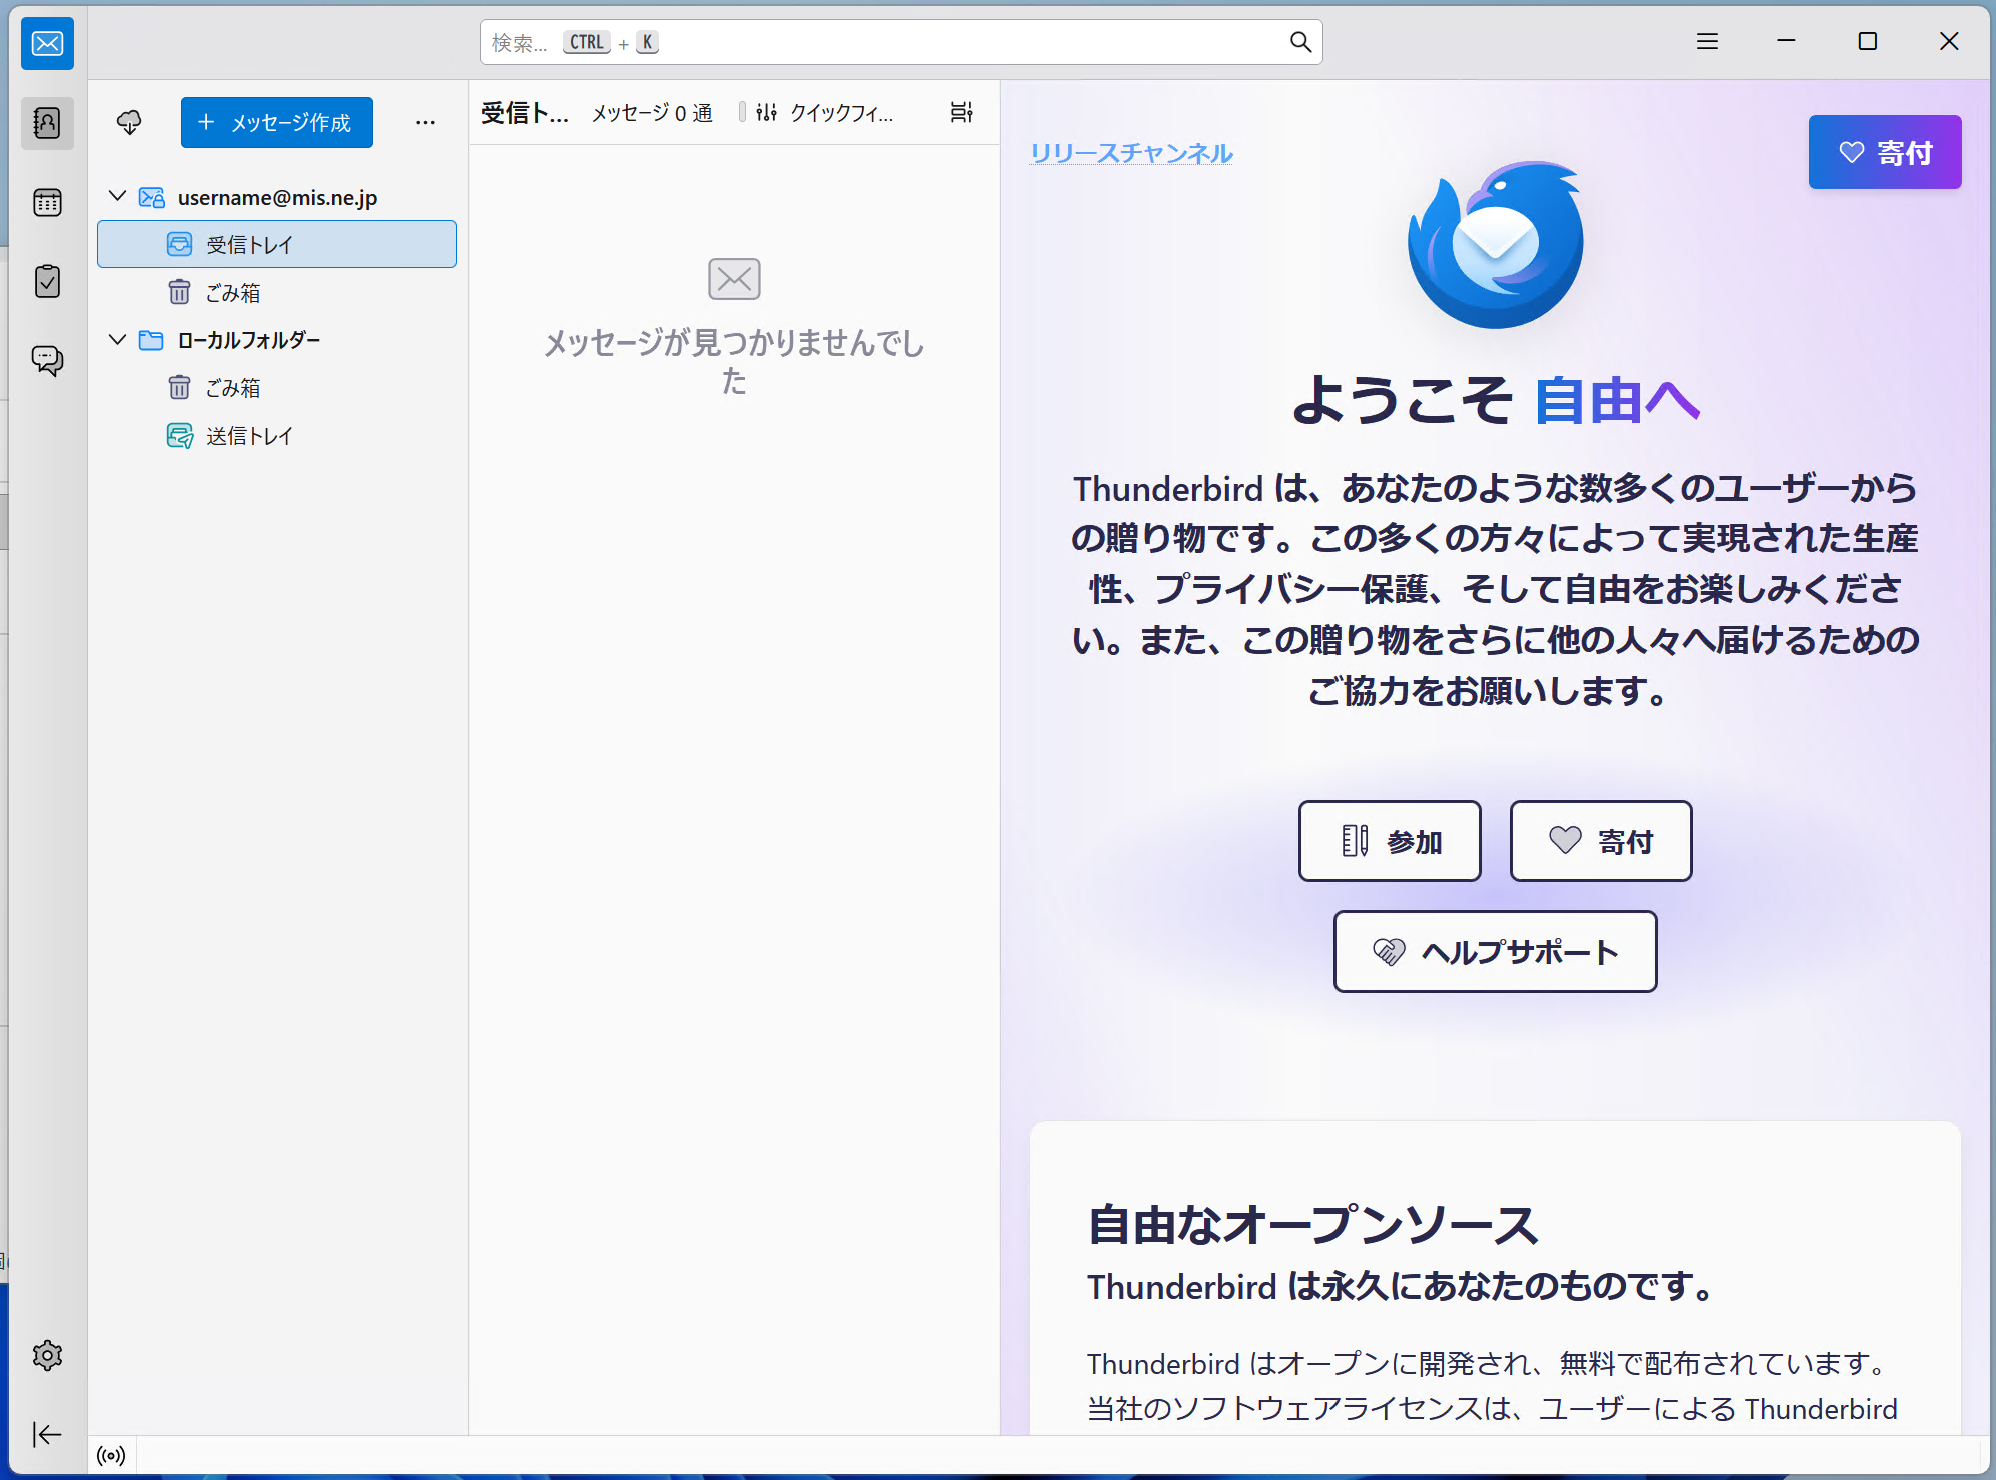Click the メッセージ作成 button
The width and height of the screenshot is (1996, 1480).
(x=277, y=122)
